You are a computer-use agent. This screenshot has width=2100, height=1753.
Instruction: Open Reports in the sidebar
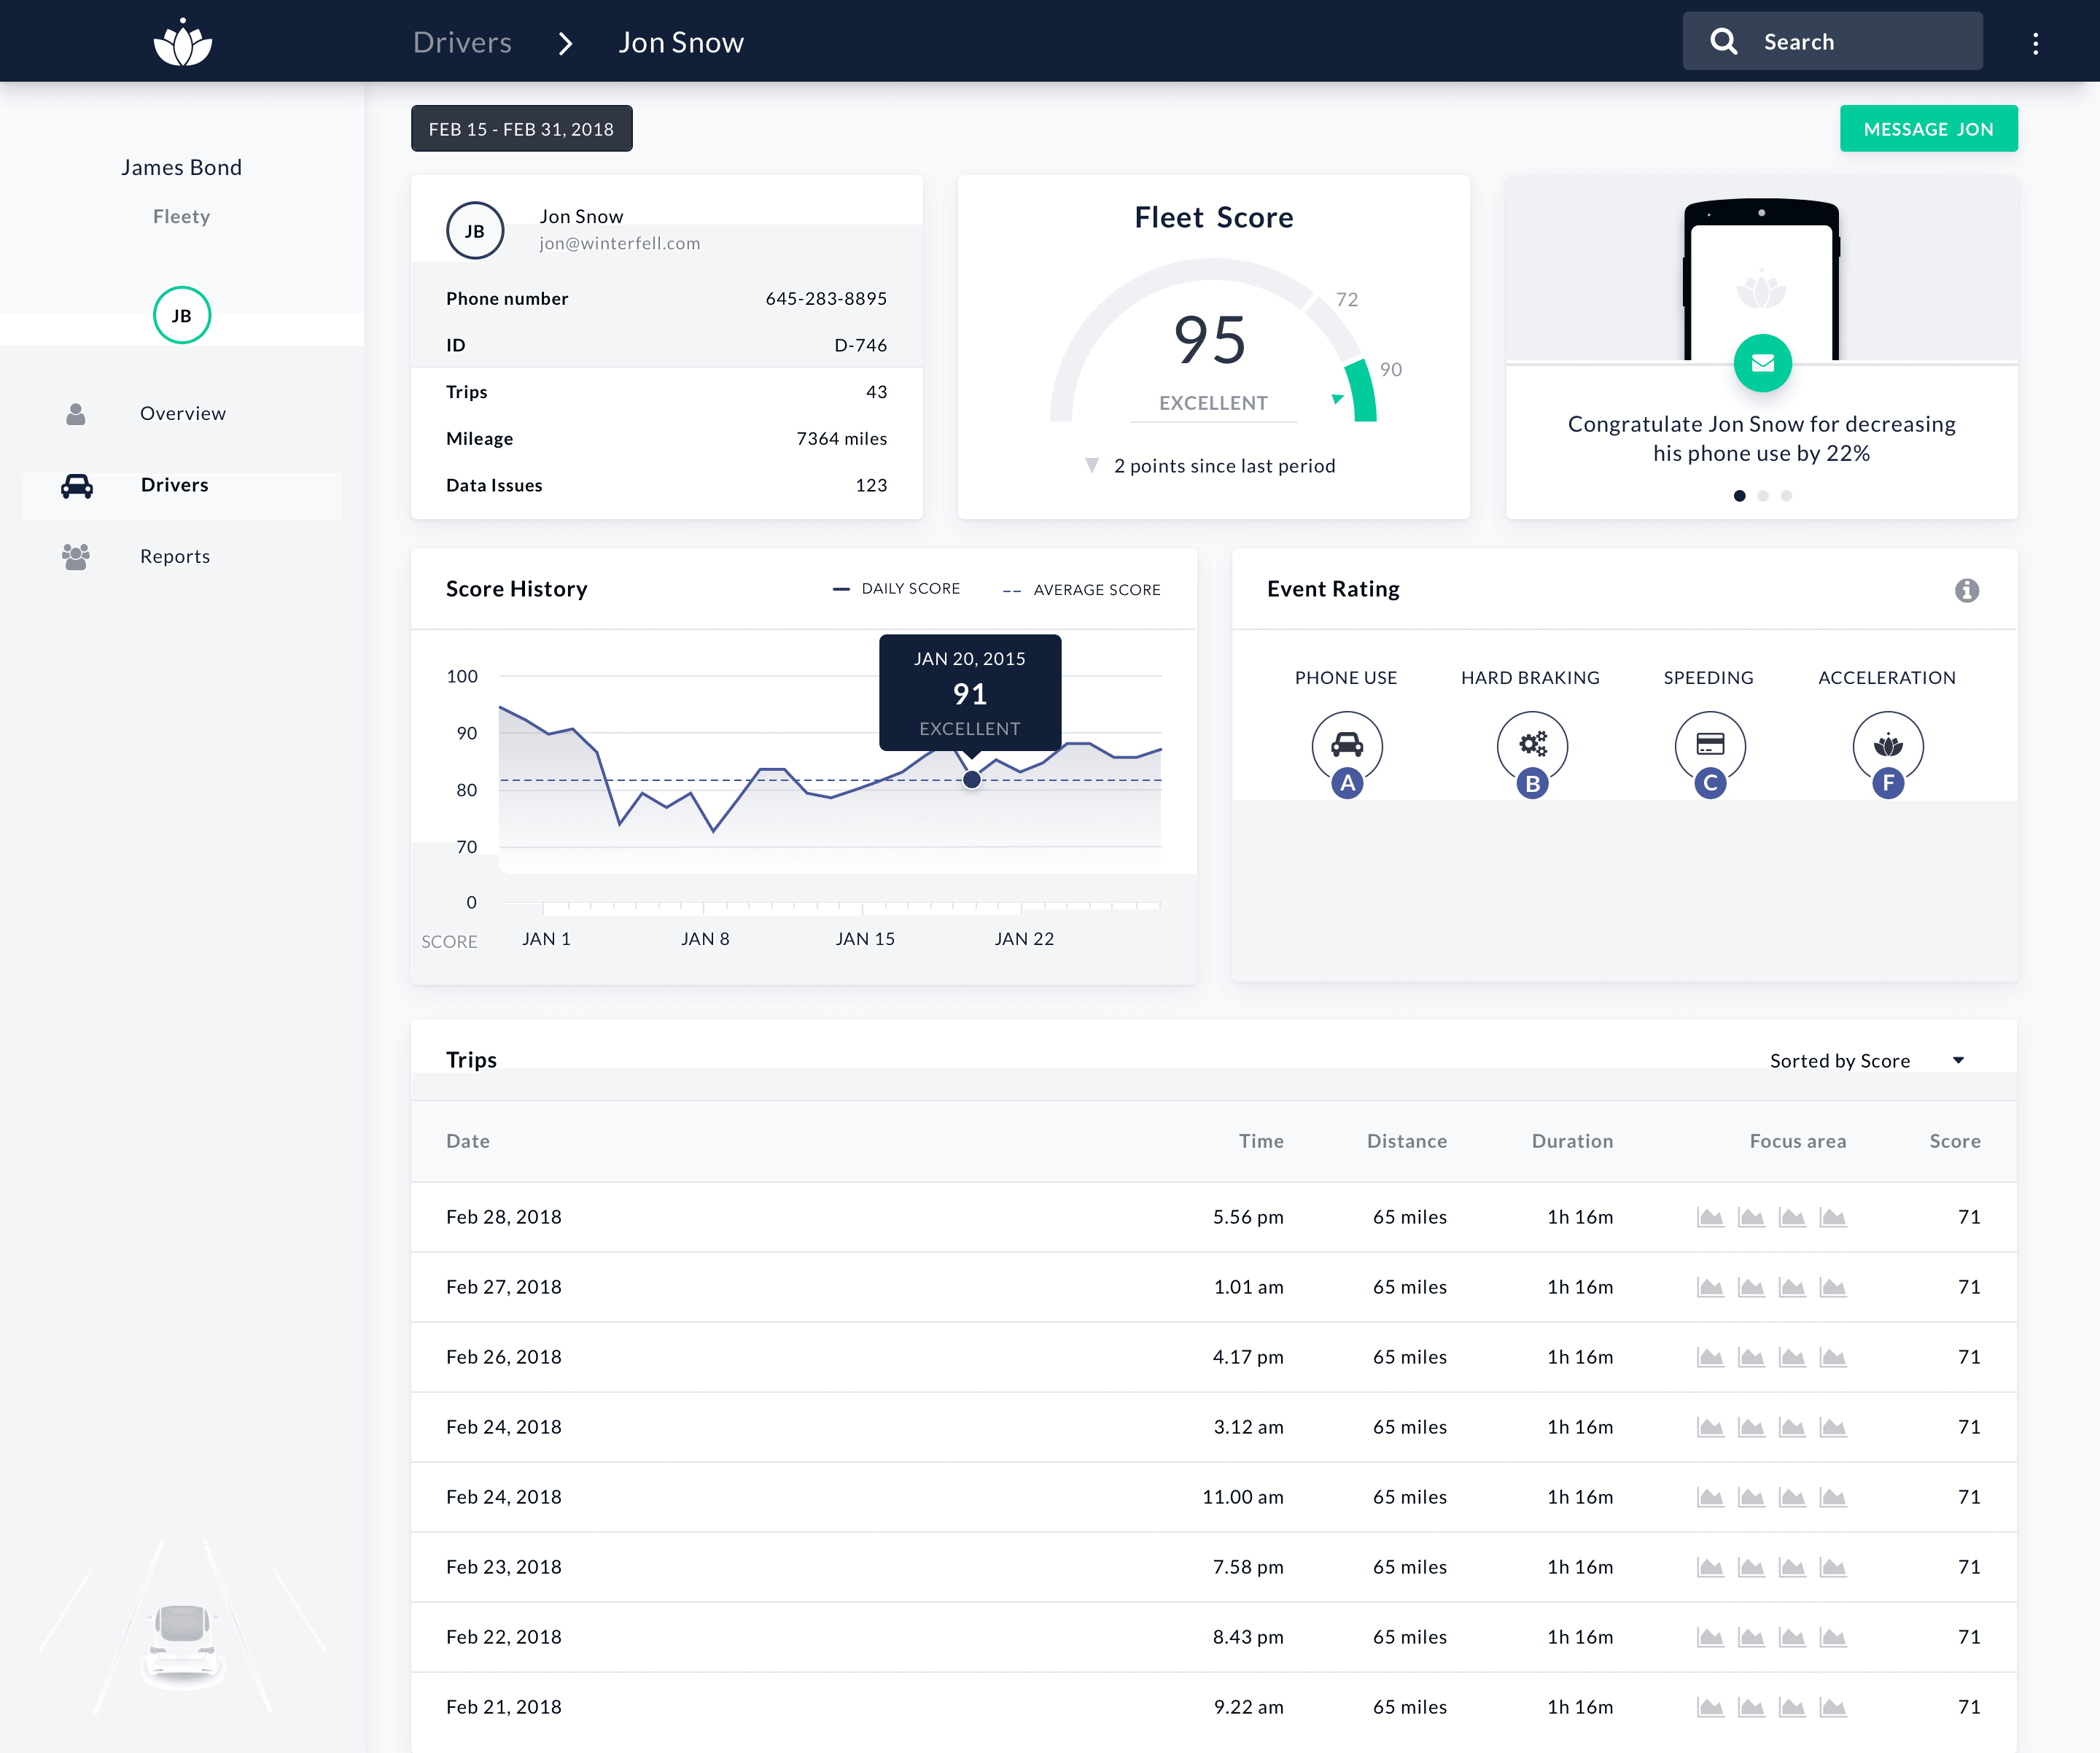[175, 556]
